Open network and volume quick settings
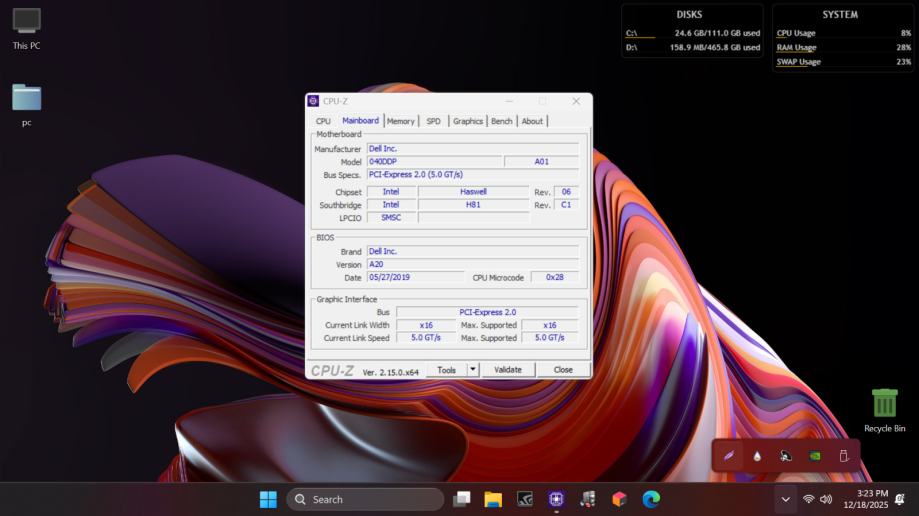This screenshot has height=516, width=919. coord(816,499)
